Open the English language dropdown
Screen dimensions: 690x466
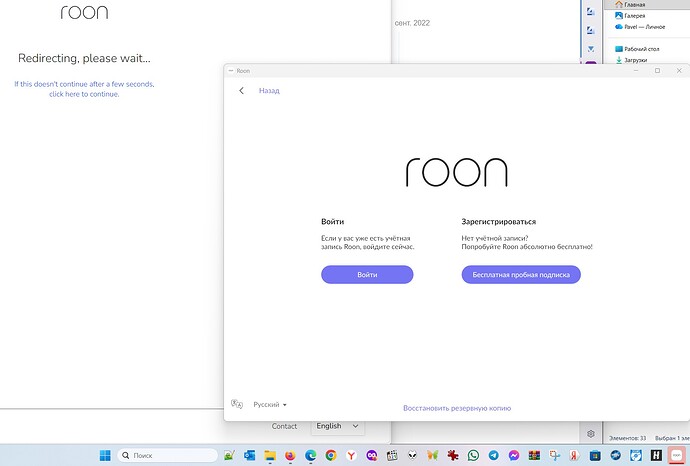tap(338, 426)
